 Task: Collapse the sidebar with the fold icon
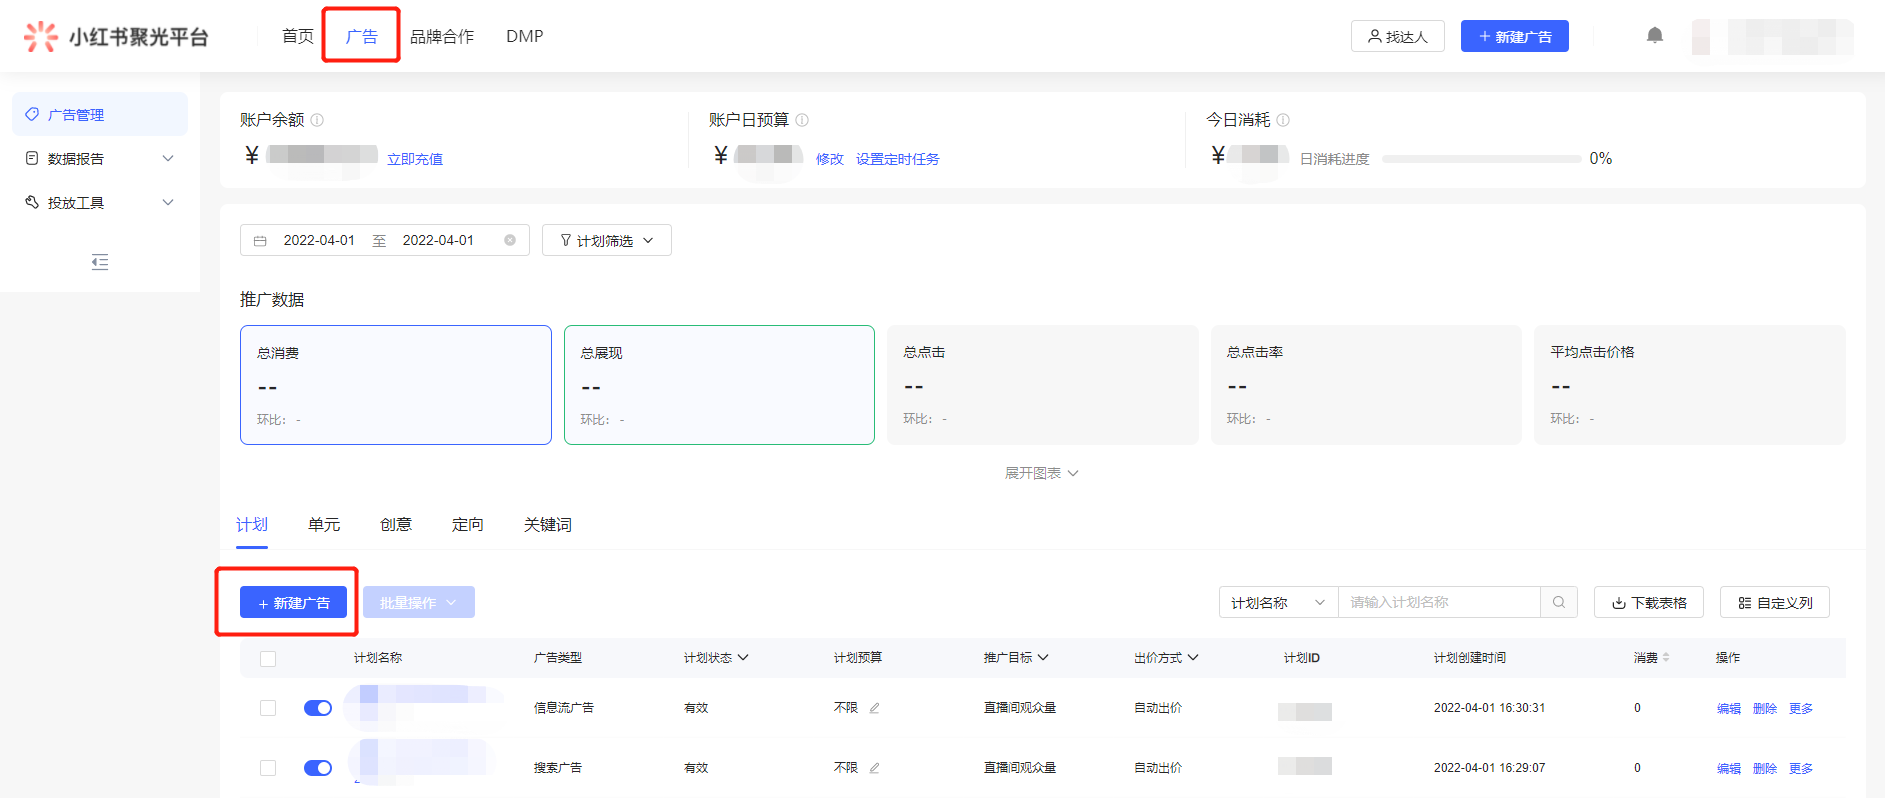click(100, 262)
